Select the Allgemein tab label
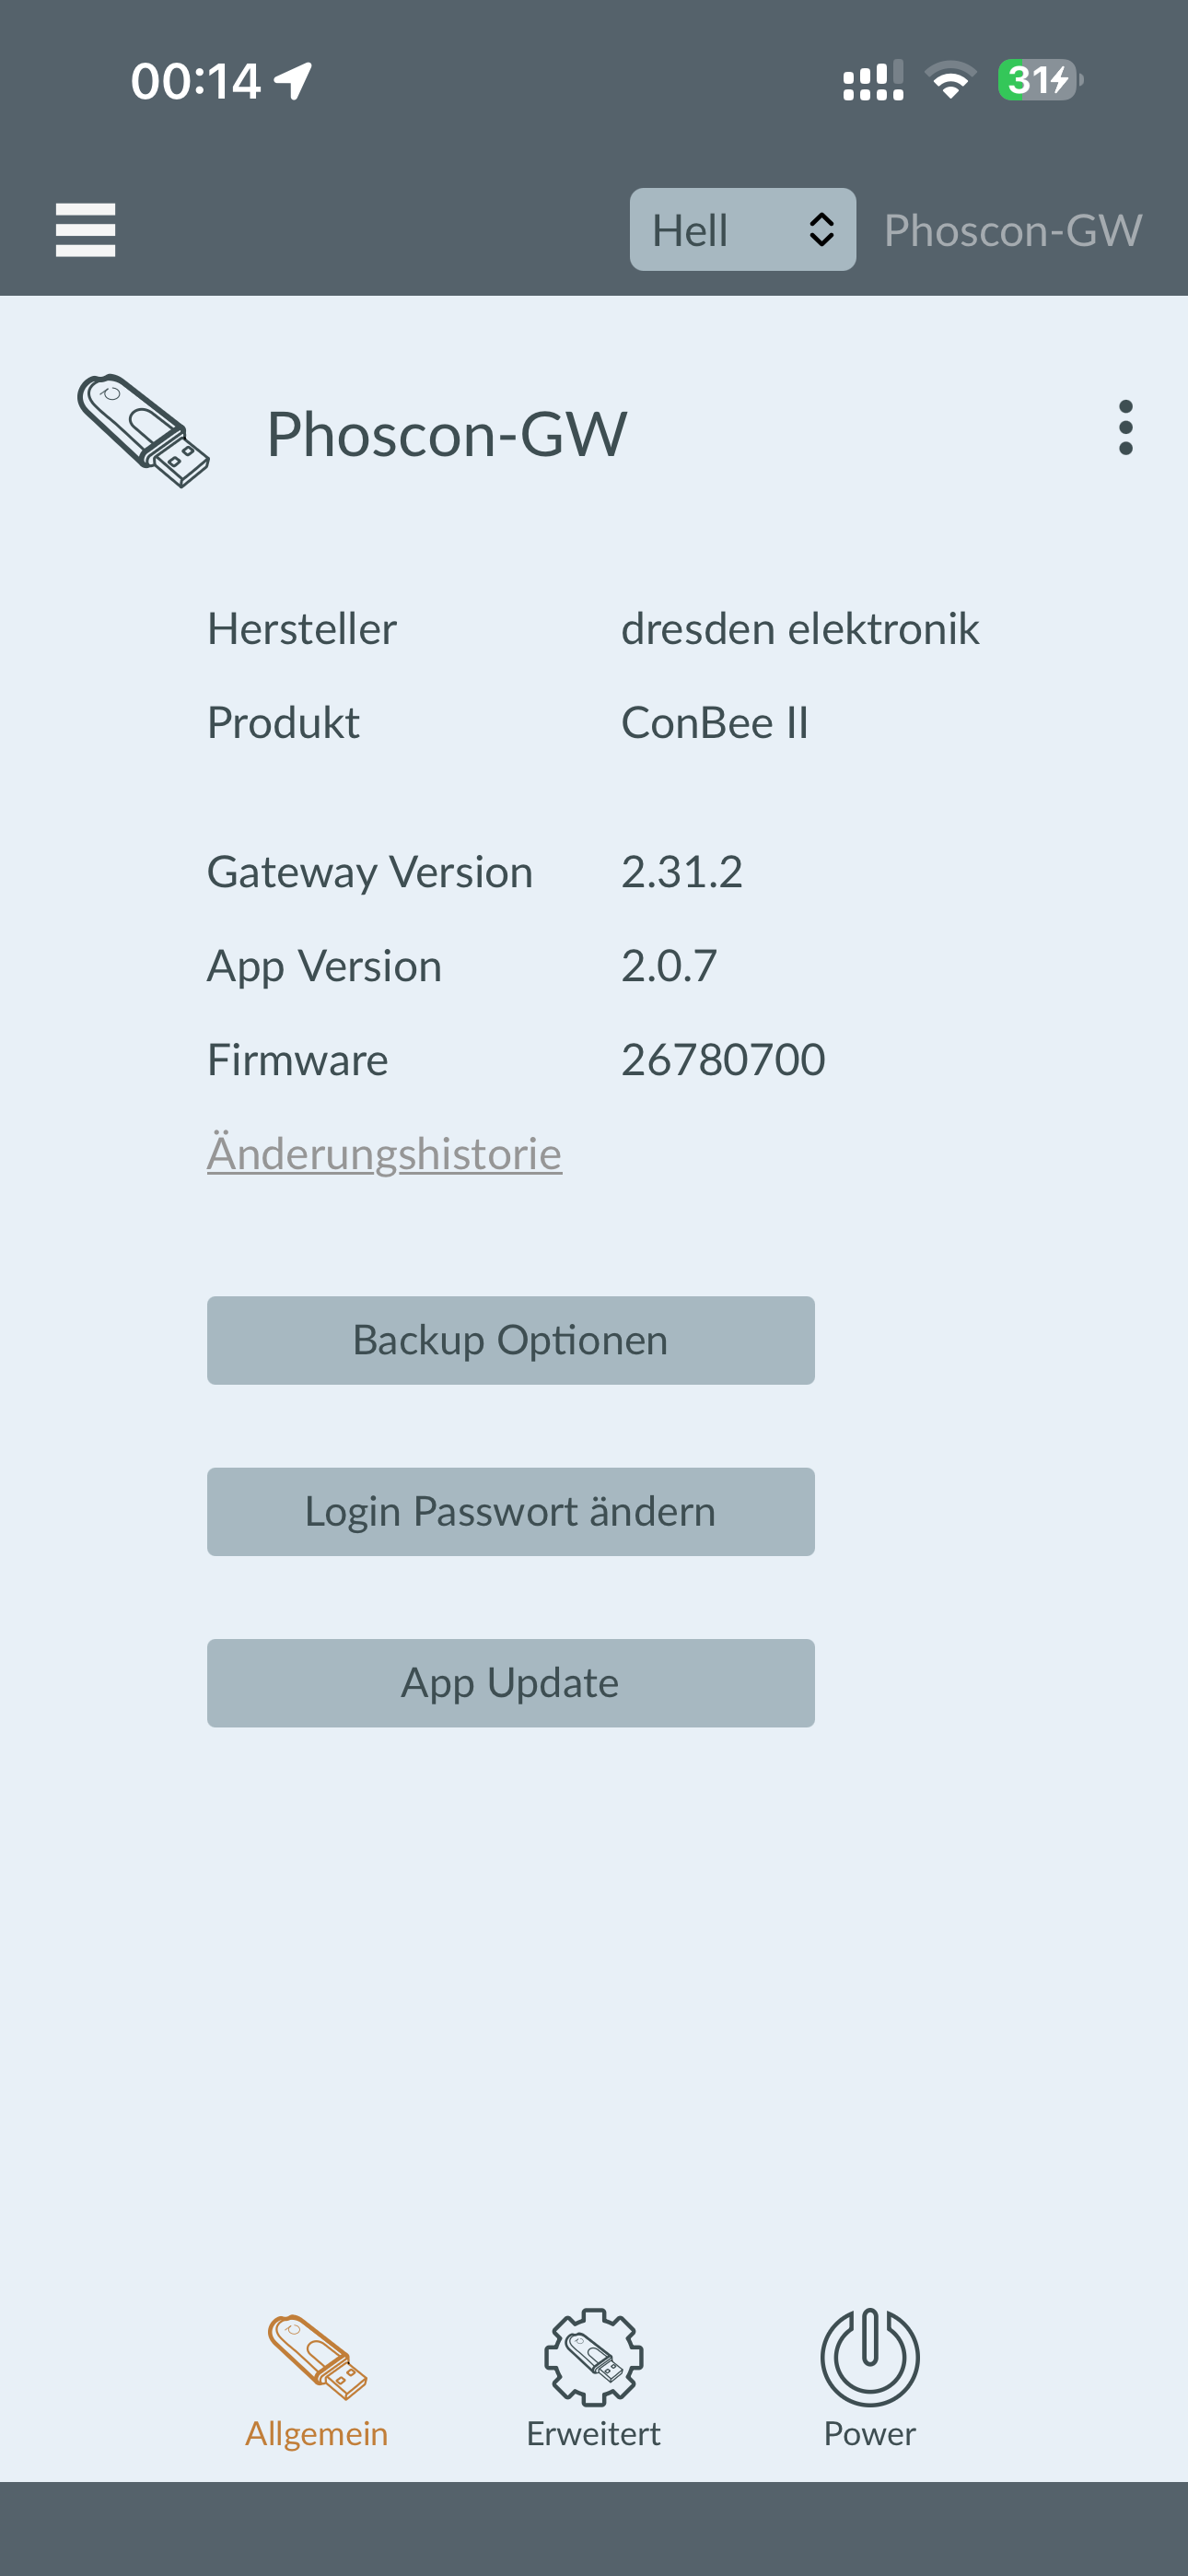 [317, 2432]
